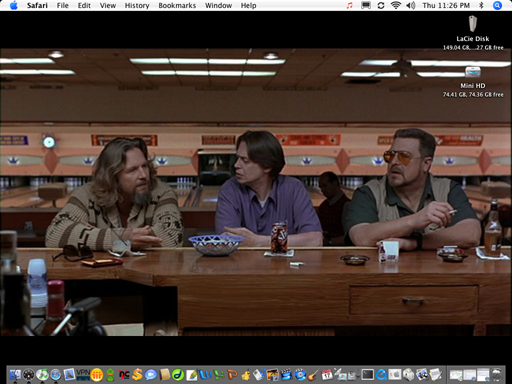Open the Window menu
Screen dimensions: 512x384
pos(218,5)
